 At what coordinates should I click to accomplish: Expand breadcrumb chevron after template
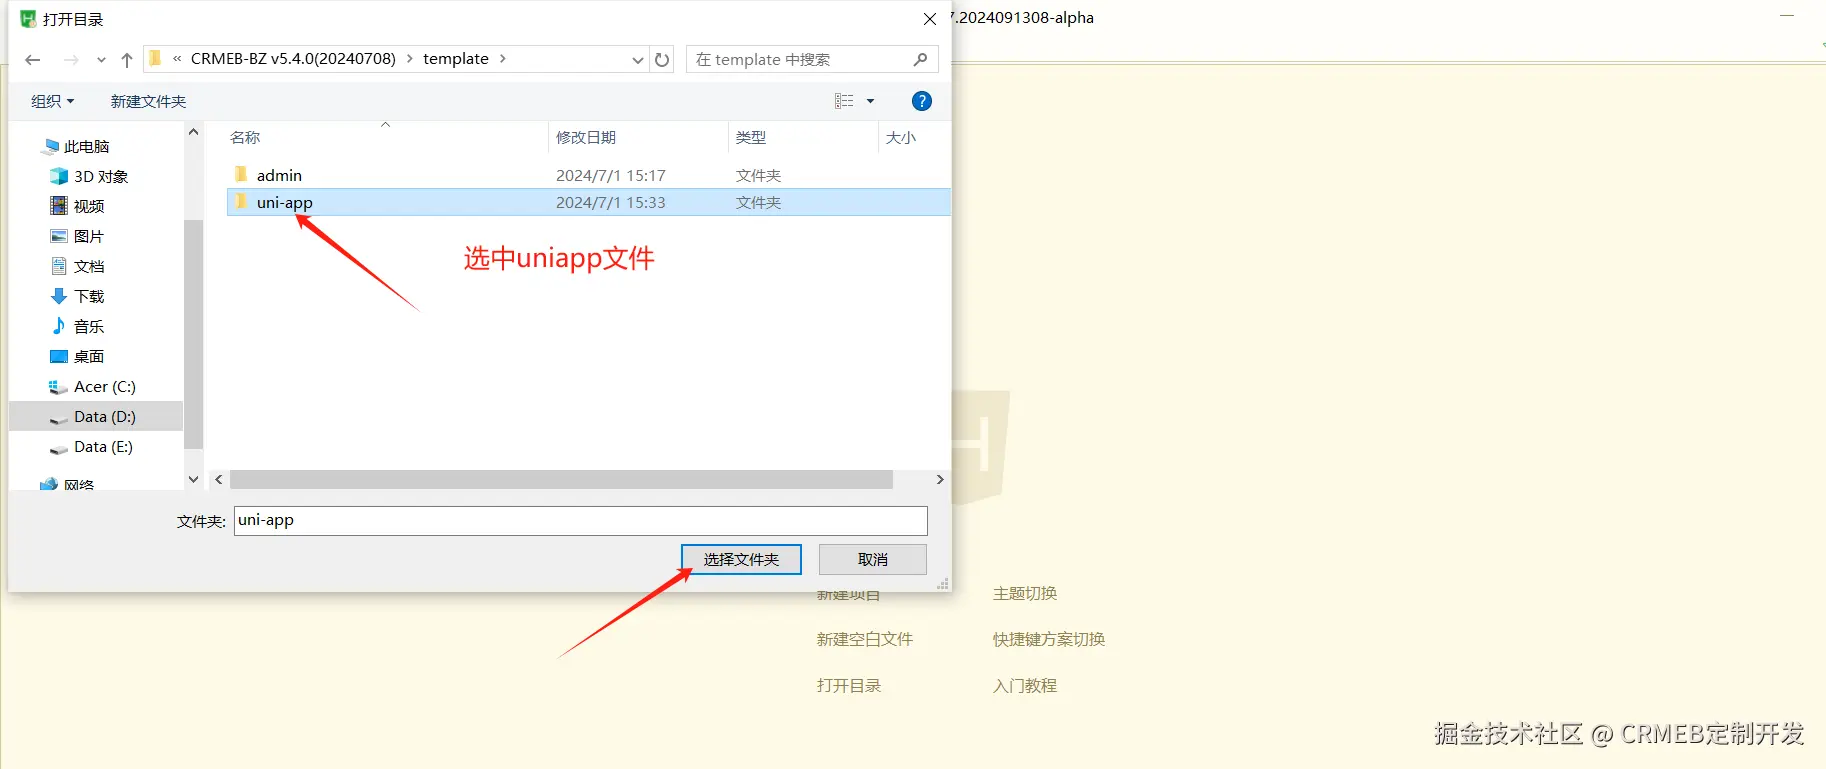click(503, 59)
